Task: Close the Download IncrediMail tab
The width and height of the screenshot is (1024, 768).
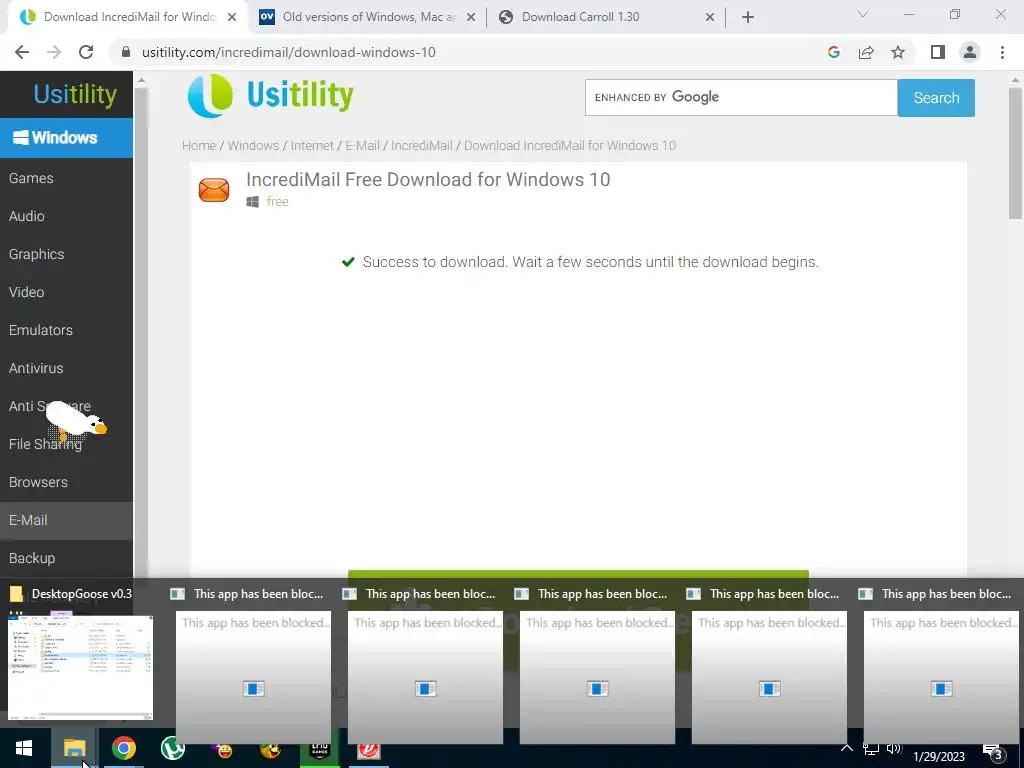Action: 232,17
